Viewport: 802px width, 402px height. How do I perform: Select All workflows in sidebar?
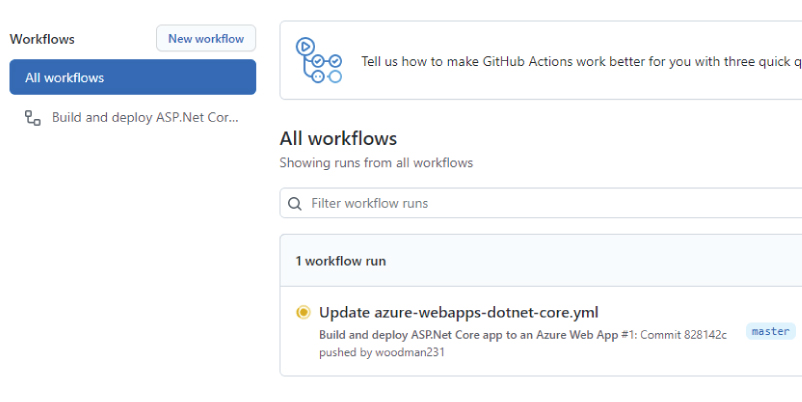click(132, 77)
